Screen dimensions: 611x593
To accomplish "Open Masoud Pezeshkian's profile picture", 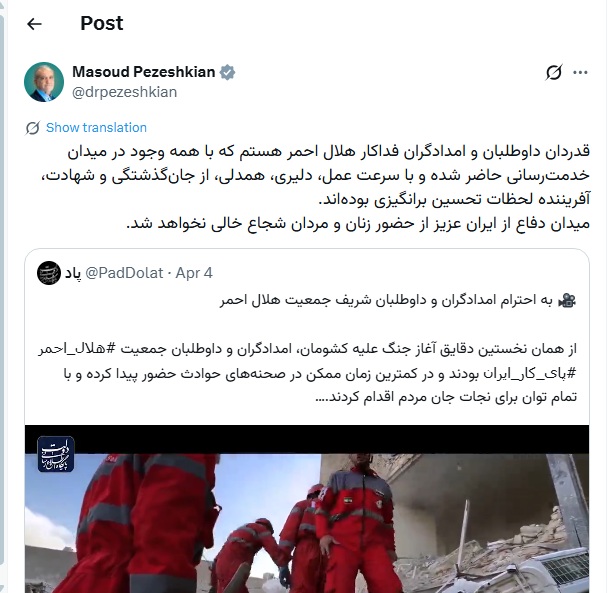I will coord(44,82).
